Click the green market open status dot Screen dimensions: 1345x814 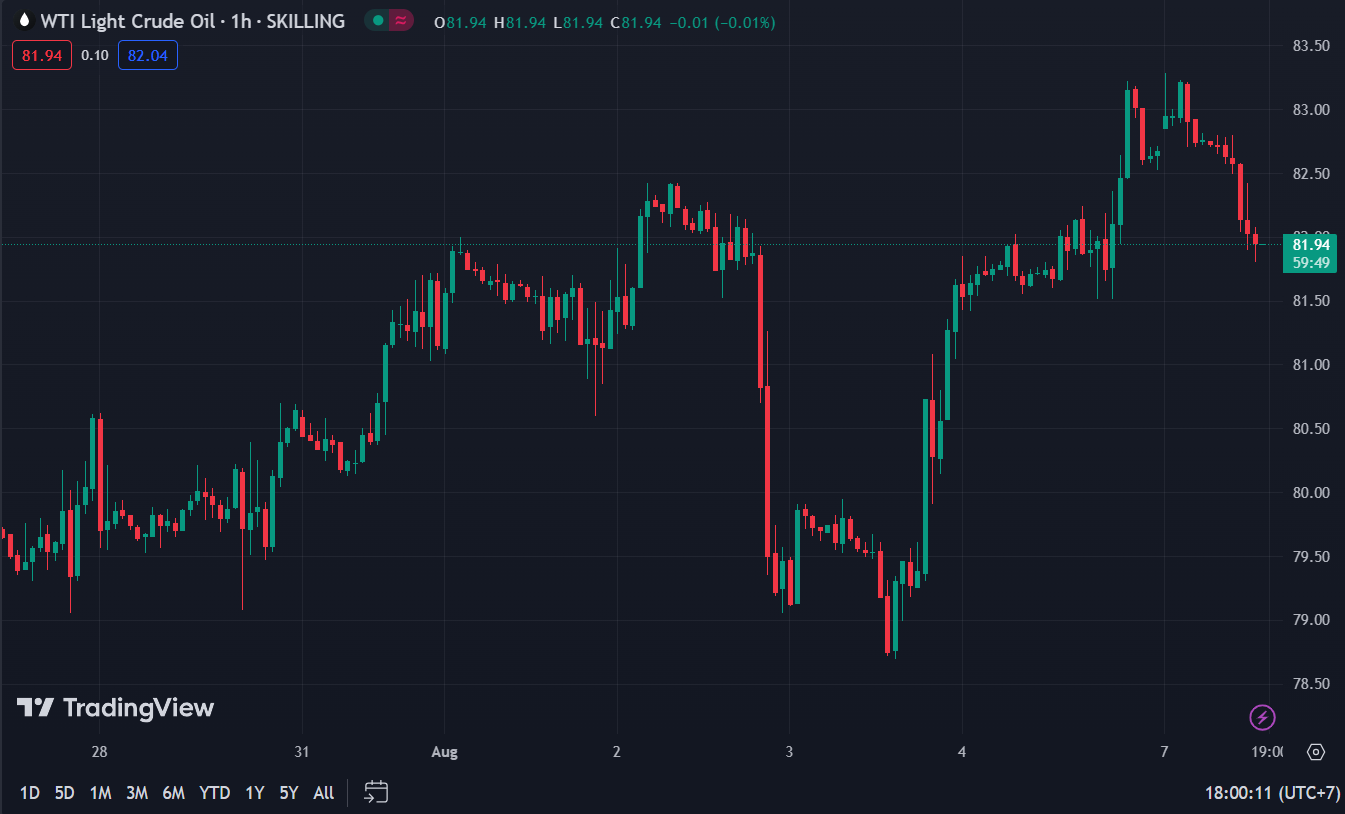click(377, 21)
